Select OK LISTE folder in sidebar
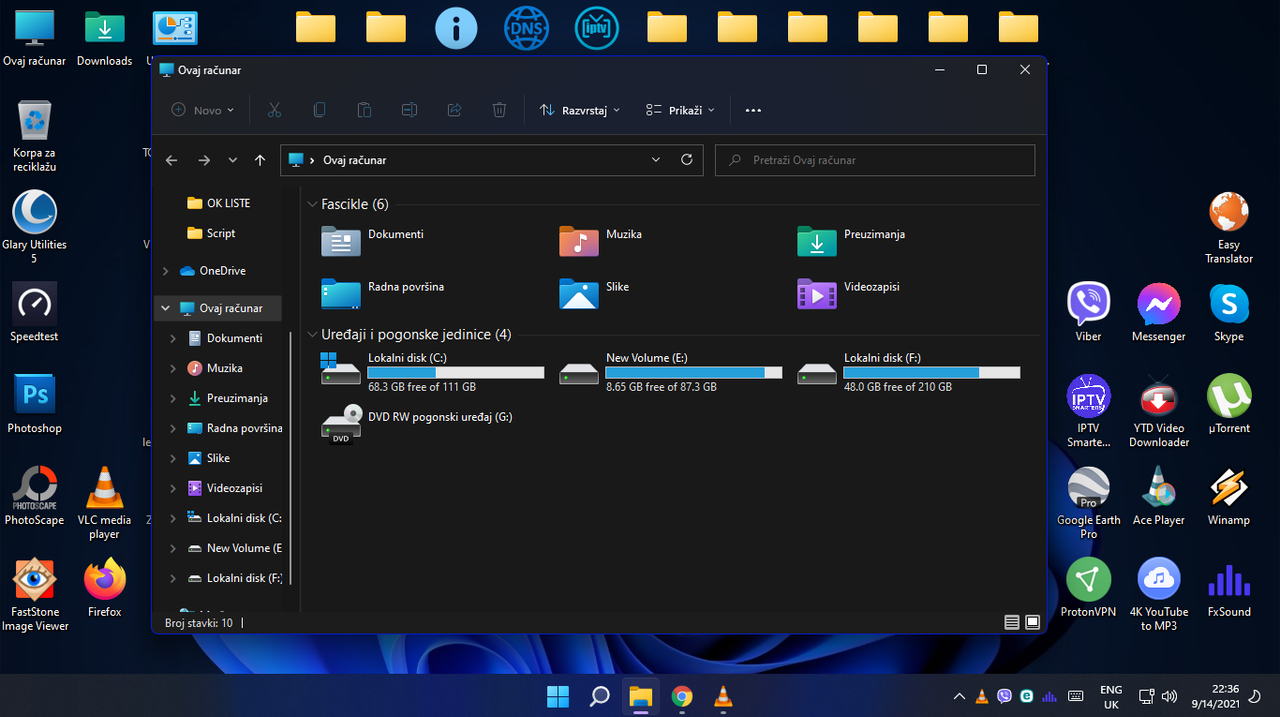Screen dimensions: 1280x717 point(219,203)
